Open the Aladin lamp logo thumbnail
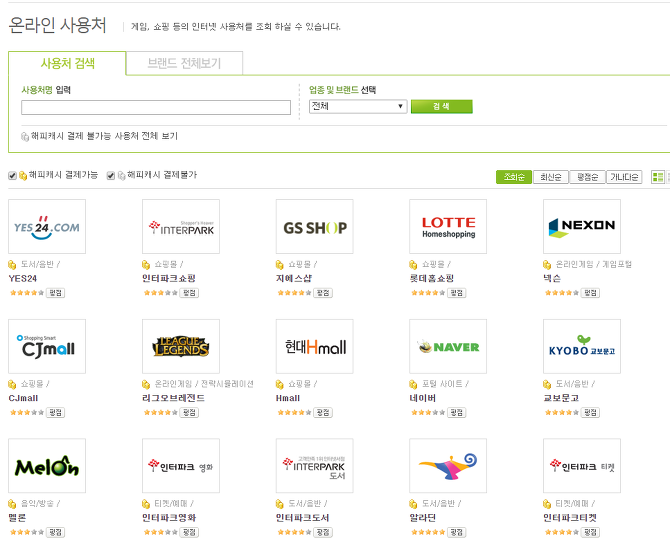The height and width of the screenshot is (552, 670). coord(448,466)
